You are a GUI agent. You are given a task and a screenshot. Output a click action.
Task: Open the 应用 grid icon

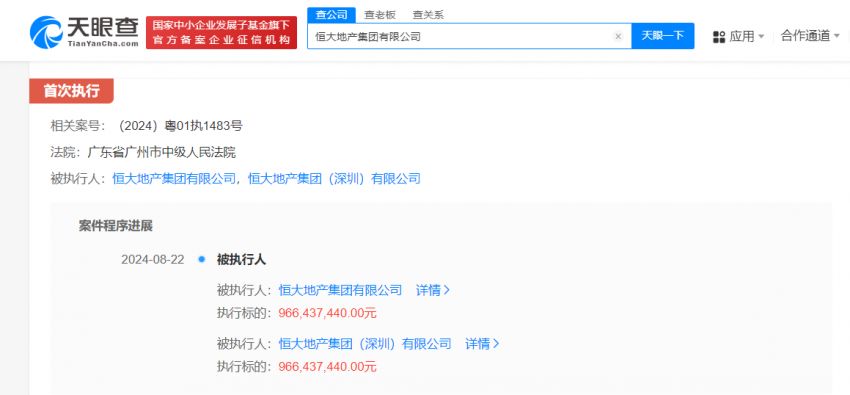click(x=719, y=37)
